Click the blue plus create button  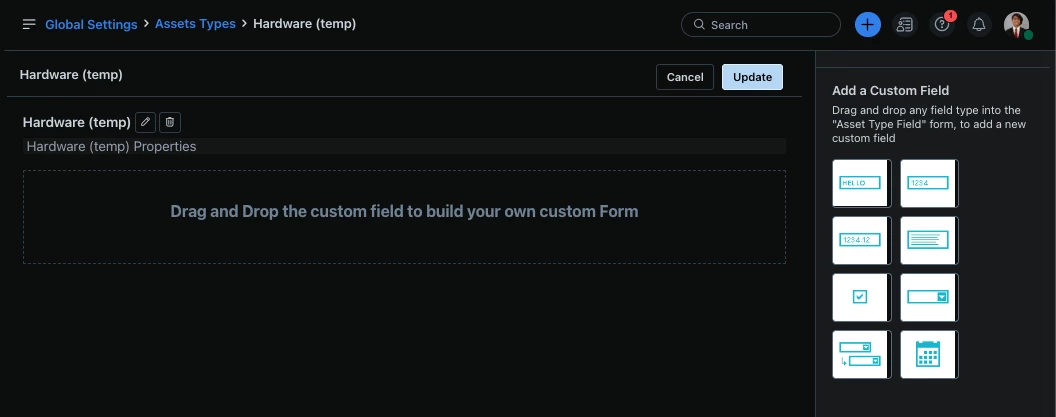tap(867, 25)
